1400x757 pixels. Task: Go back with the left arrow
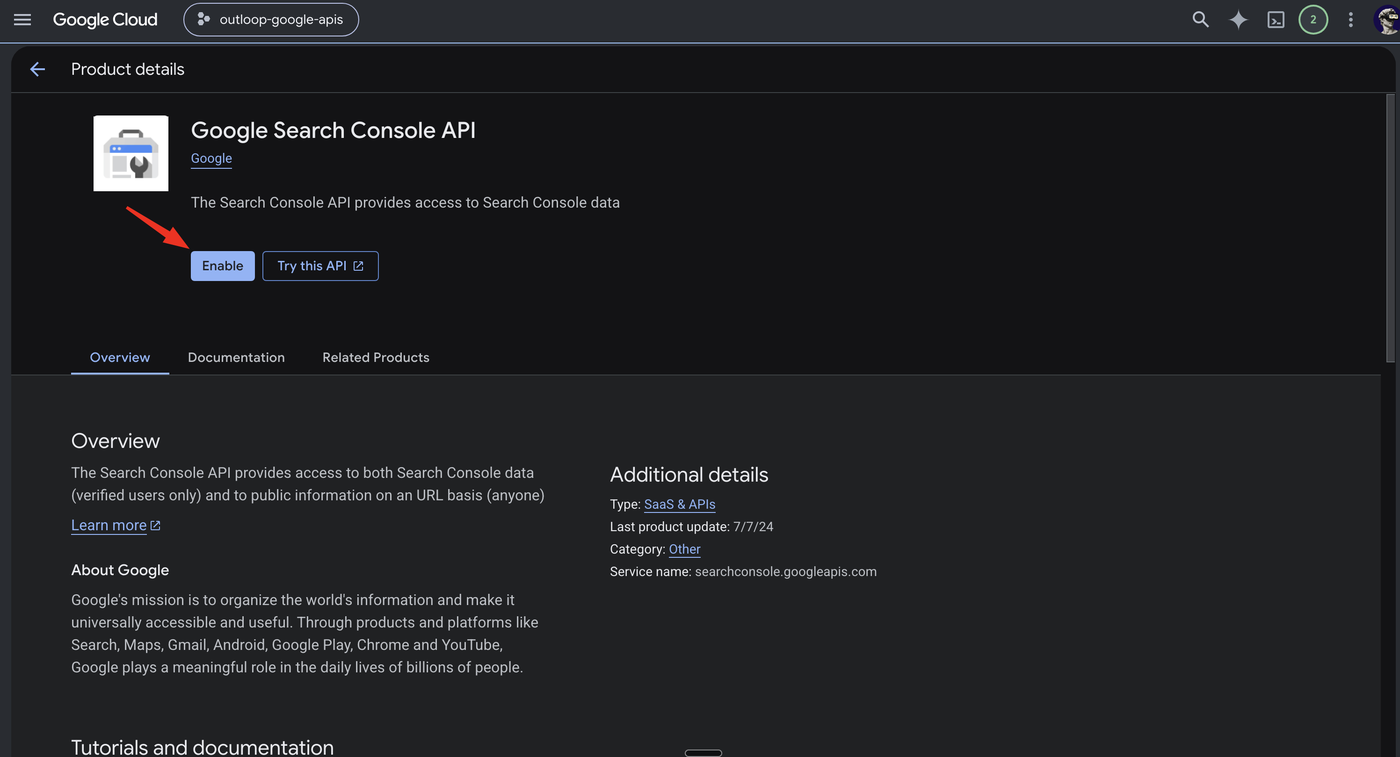37,69
